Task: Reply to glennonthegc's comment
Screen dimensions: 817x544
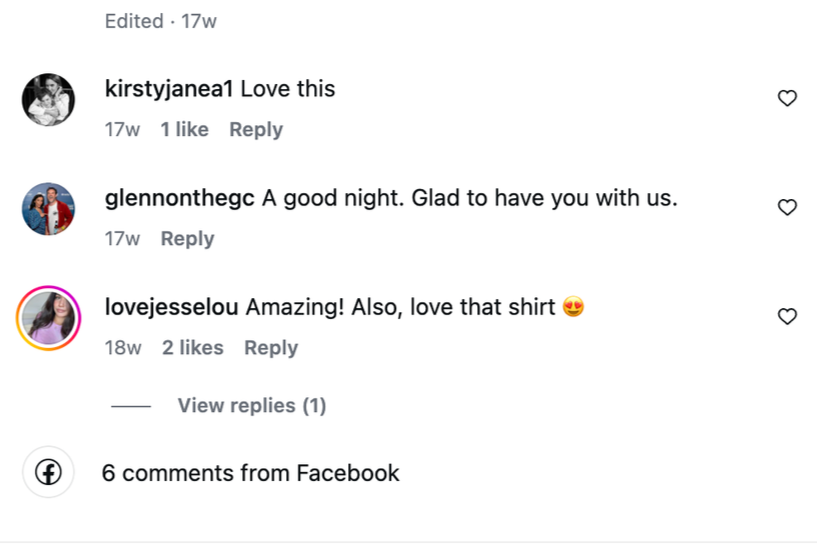Action: click(x=188, y=239)
